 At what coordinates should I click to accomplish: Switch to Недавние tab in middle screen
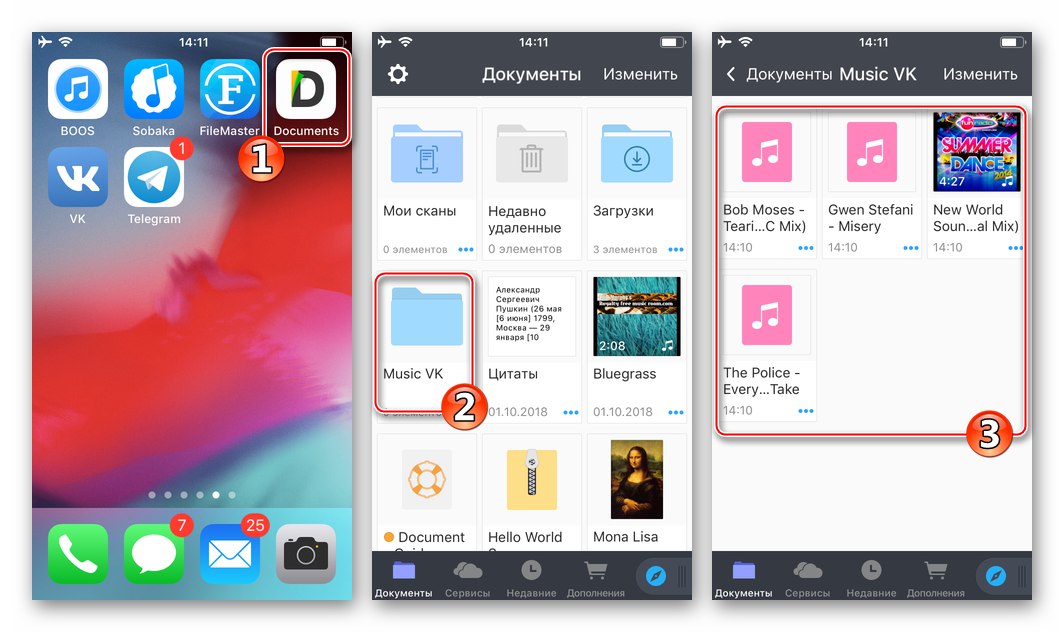click(x=531, y=578)
